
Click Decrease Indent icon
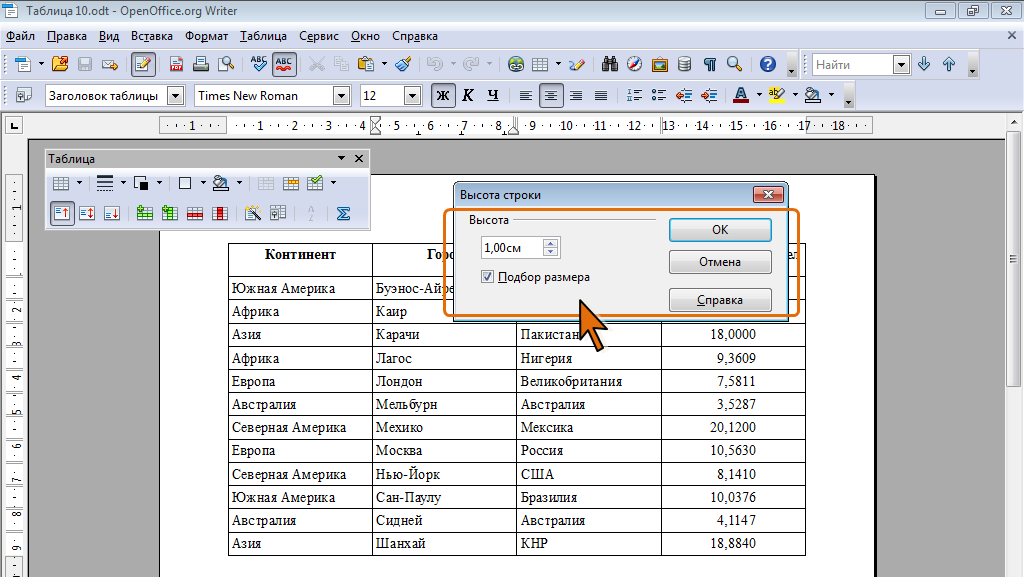click(684, 96)
